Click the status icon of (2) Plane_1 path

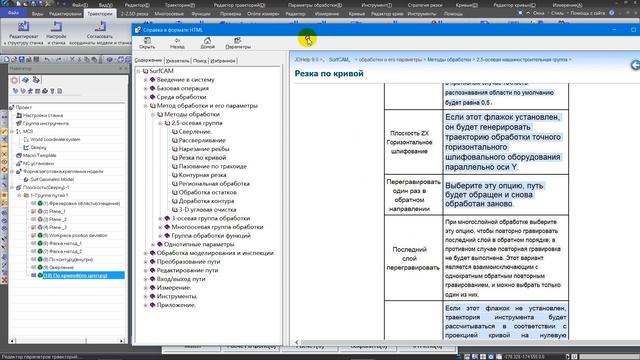40,211
